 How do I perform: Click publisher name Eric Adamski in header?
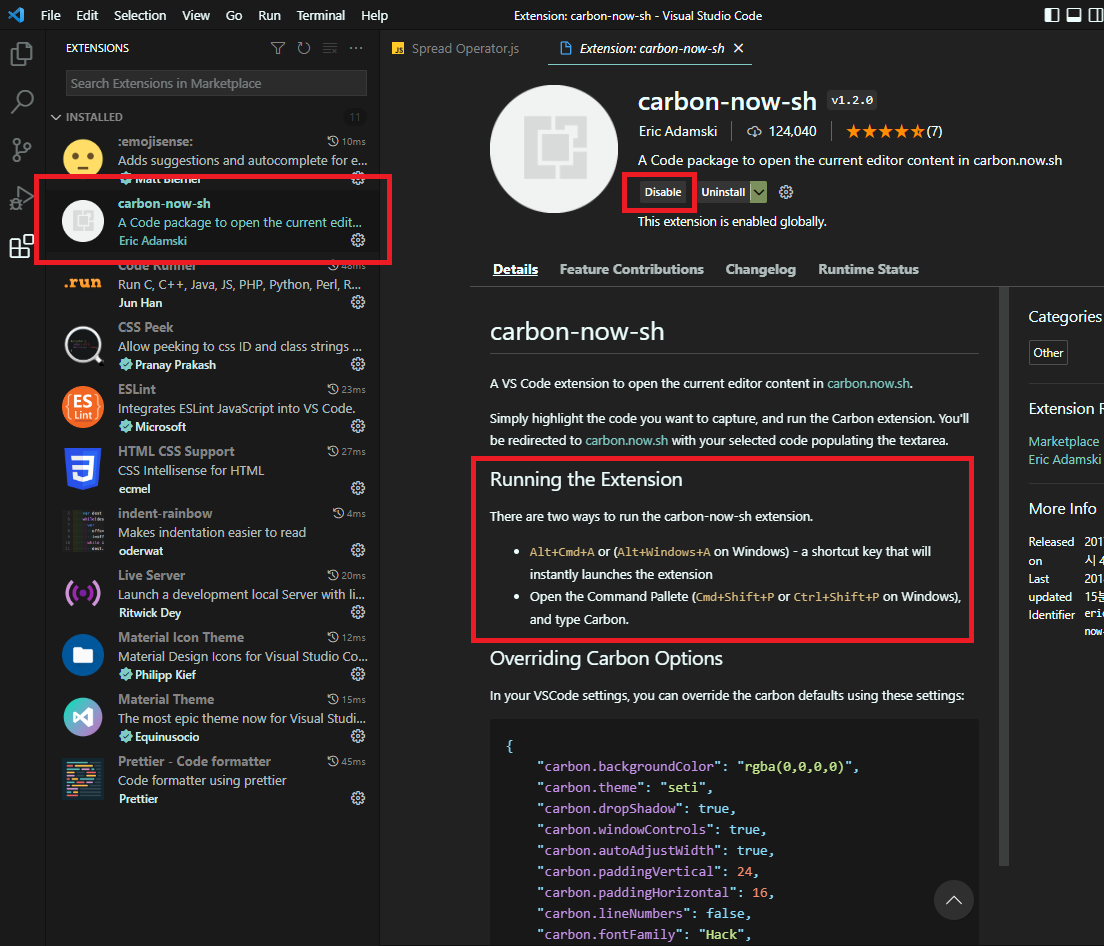click(677, 131)
